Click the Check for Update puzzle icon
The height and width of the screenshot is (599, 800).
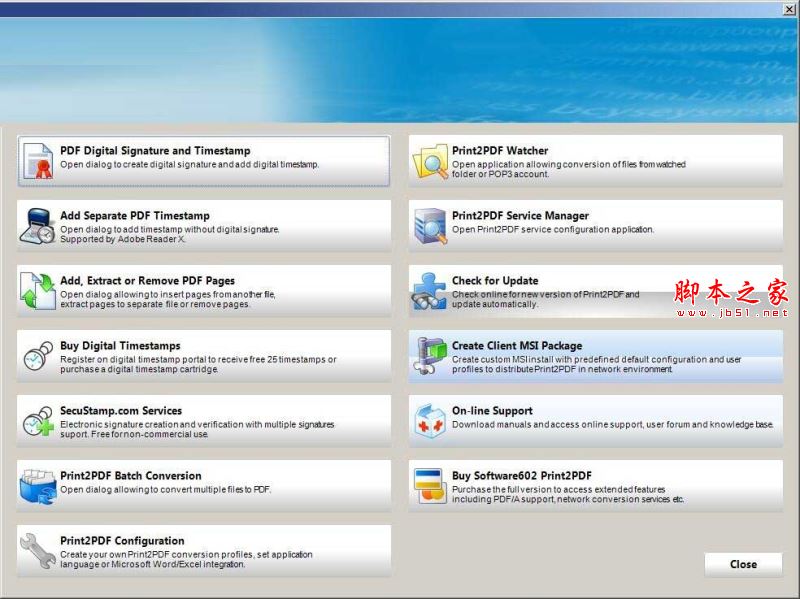click(430, 291)
